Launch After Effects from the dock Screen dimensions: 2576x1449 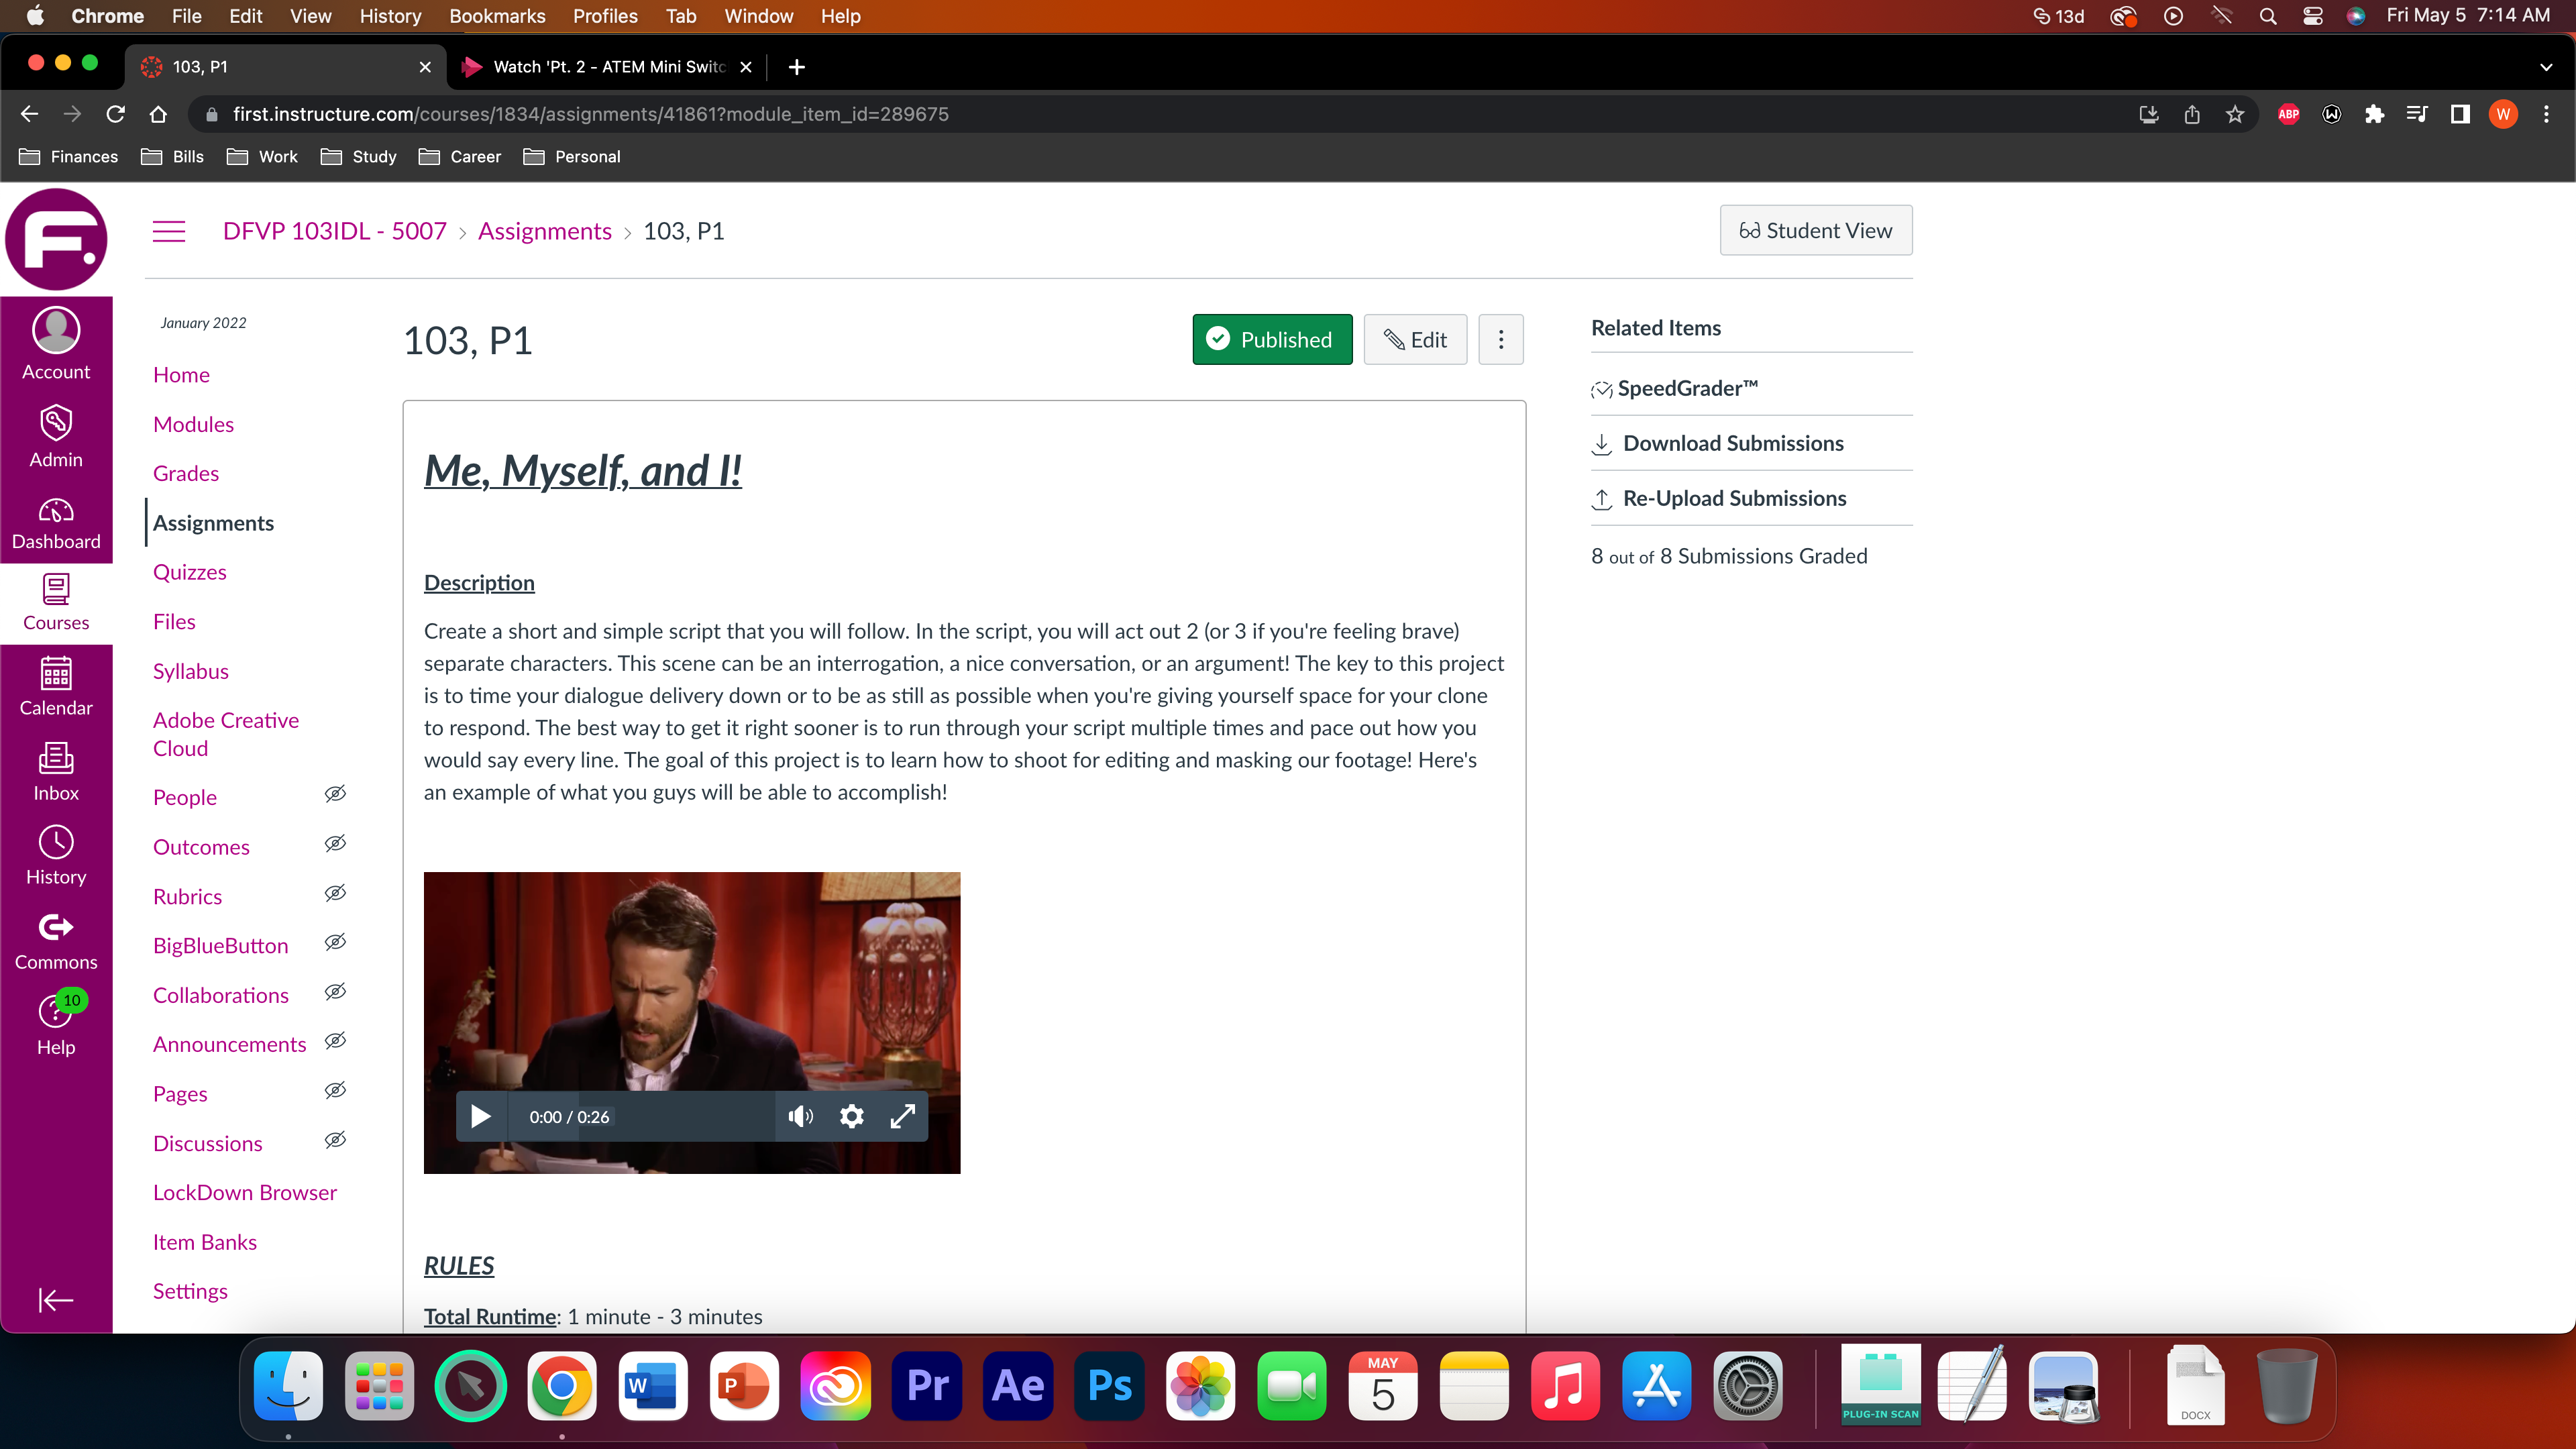pos(1018,1386)
